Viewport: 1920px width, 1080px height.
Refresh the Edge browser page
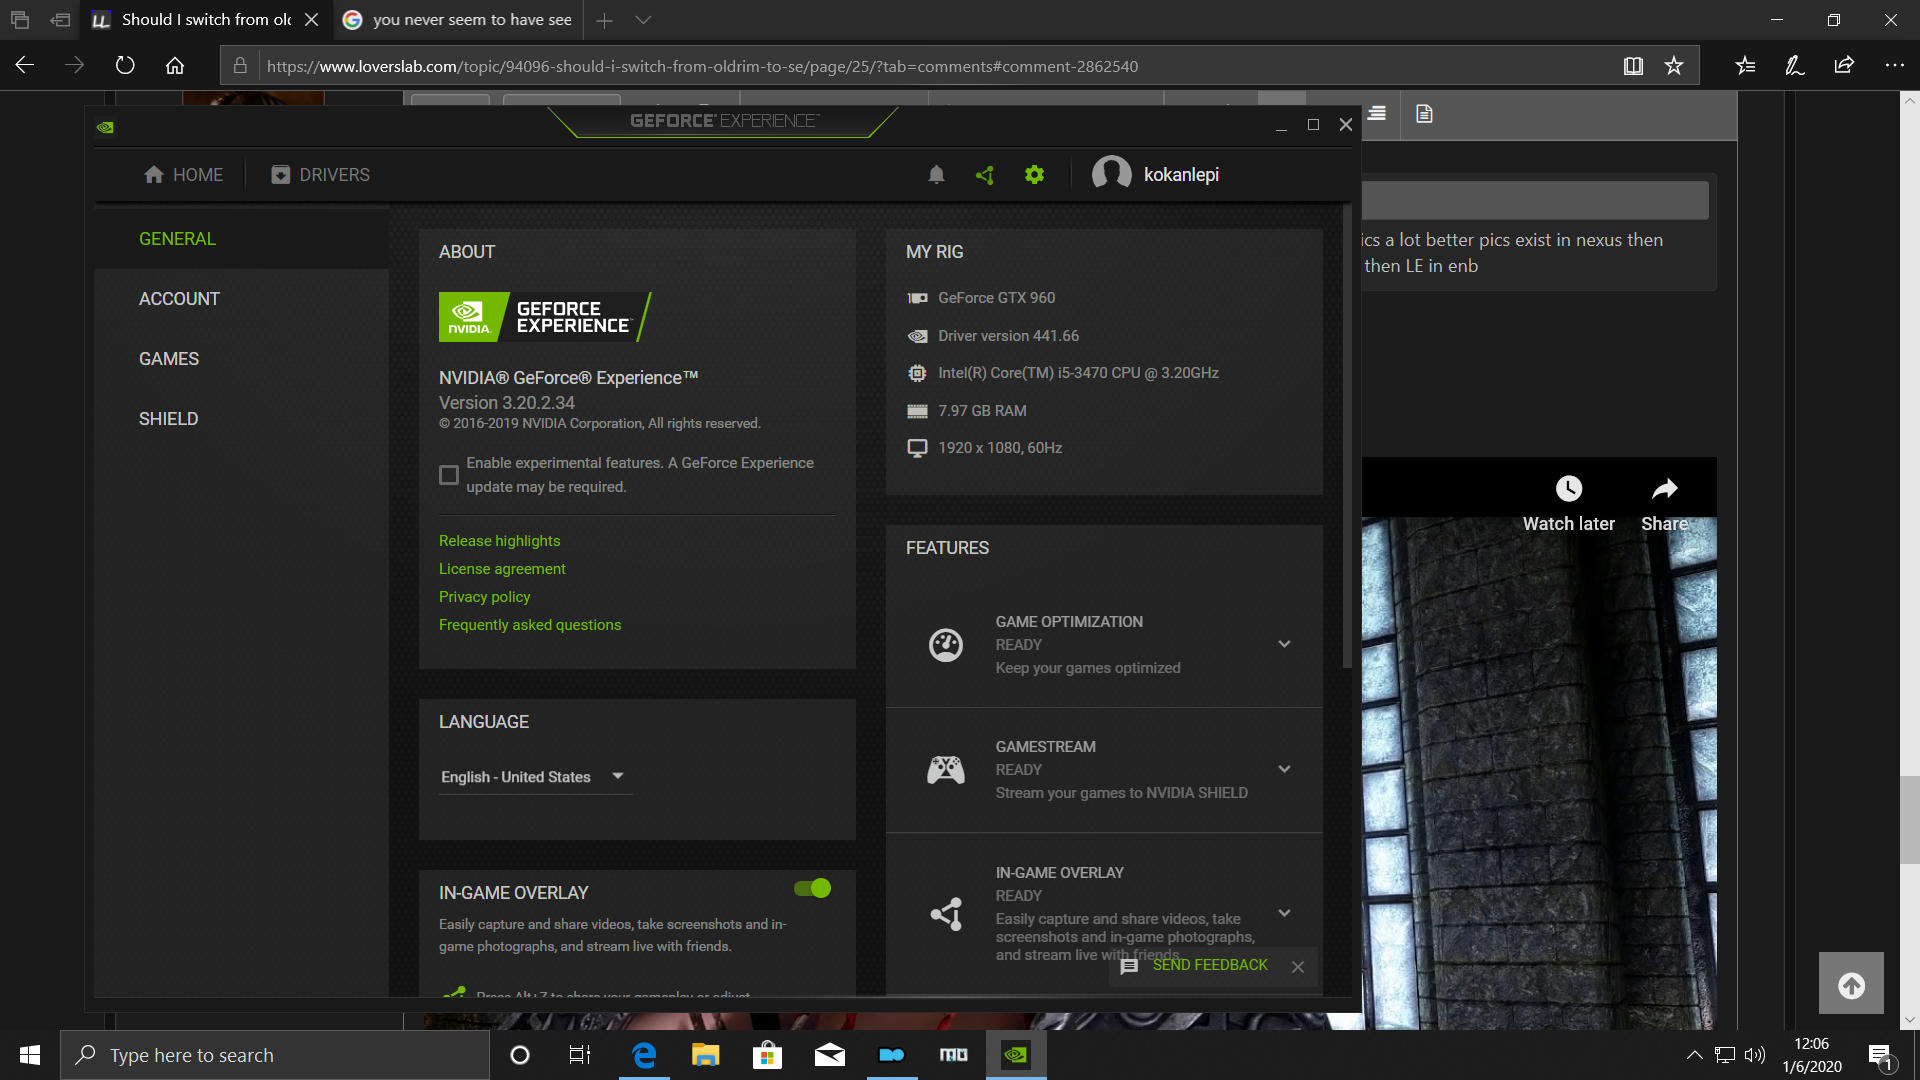click(x=125, y=66)
